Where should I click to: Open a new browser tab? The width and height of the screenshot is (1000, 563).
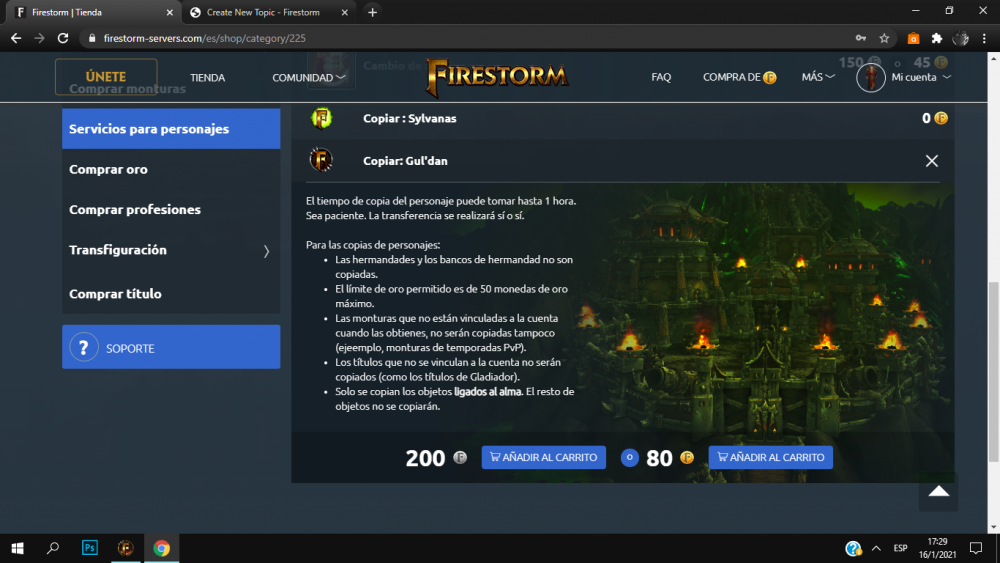[x=372, y=12]
